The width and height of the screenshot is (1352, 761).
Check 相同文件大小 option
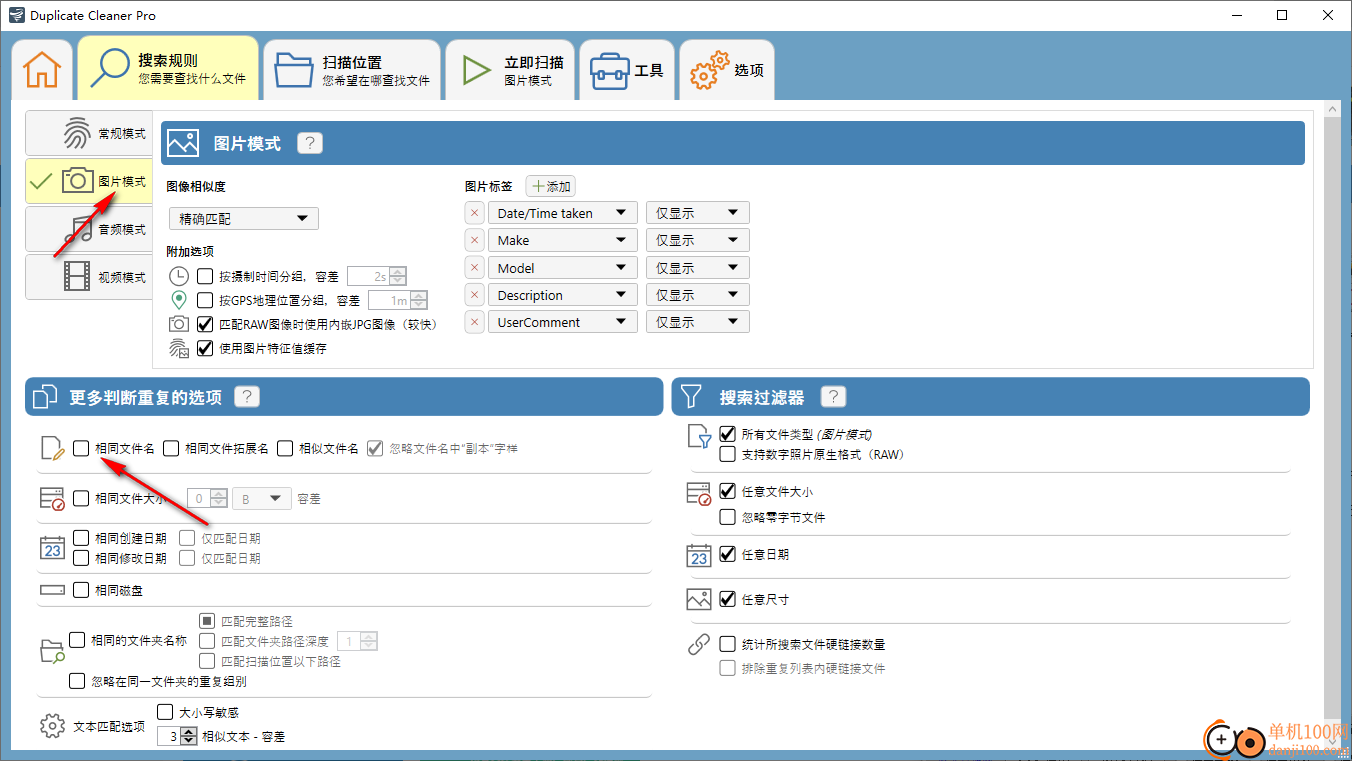click(x=81, y=498)
